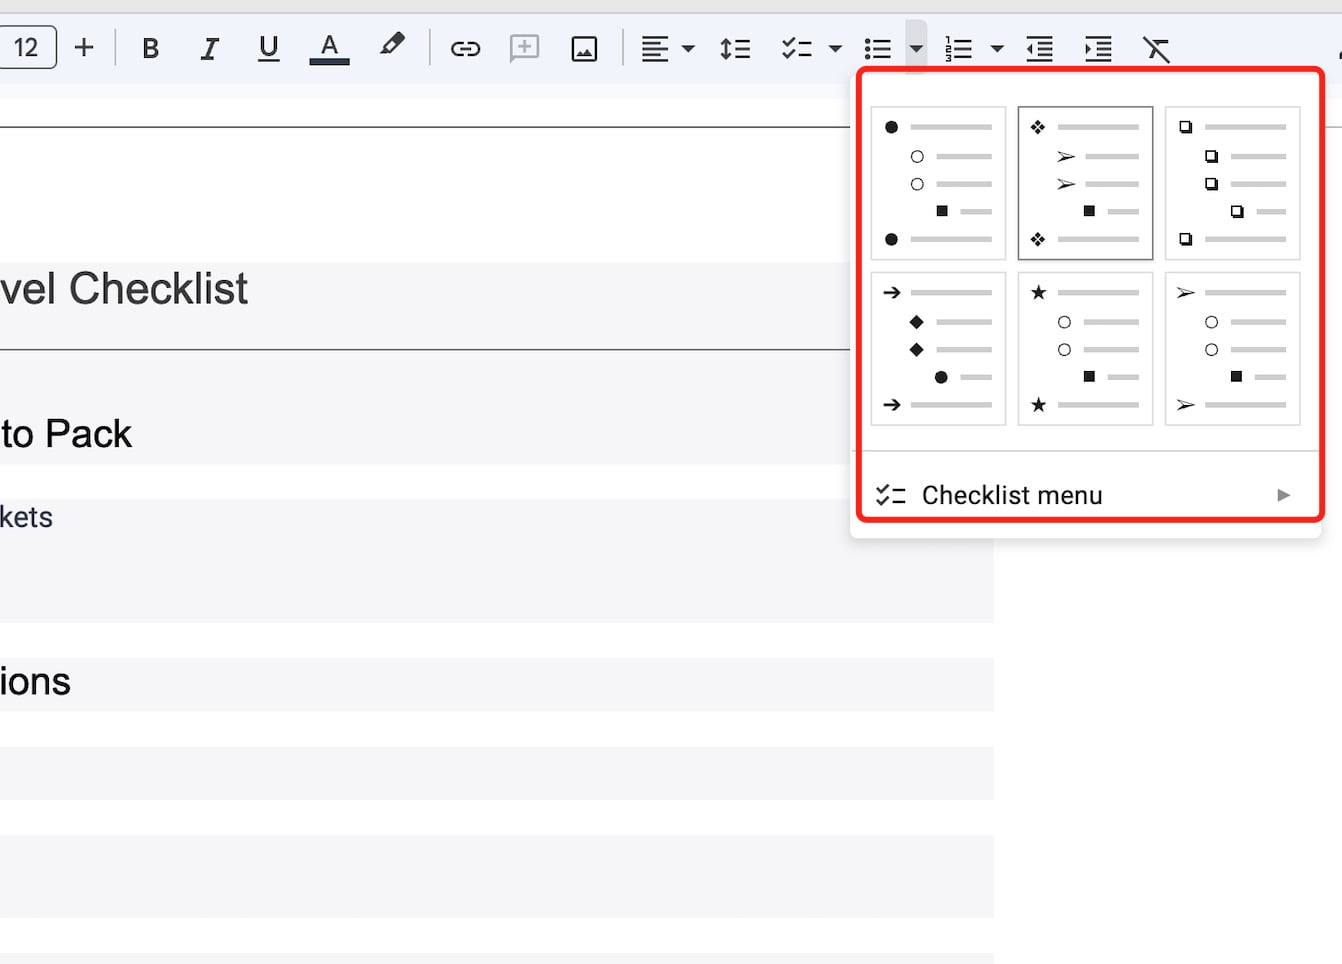
Task: Insert an image using the image icon
Action: 584,48
